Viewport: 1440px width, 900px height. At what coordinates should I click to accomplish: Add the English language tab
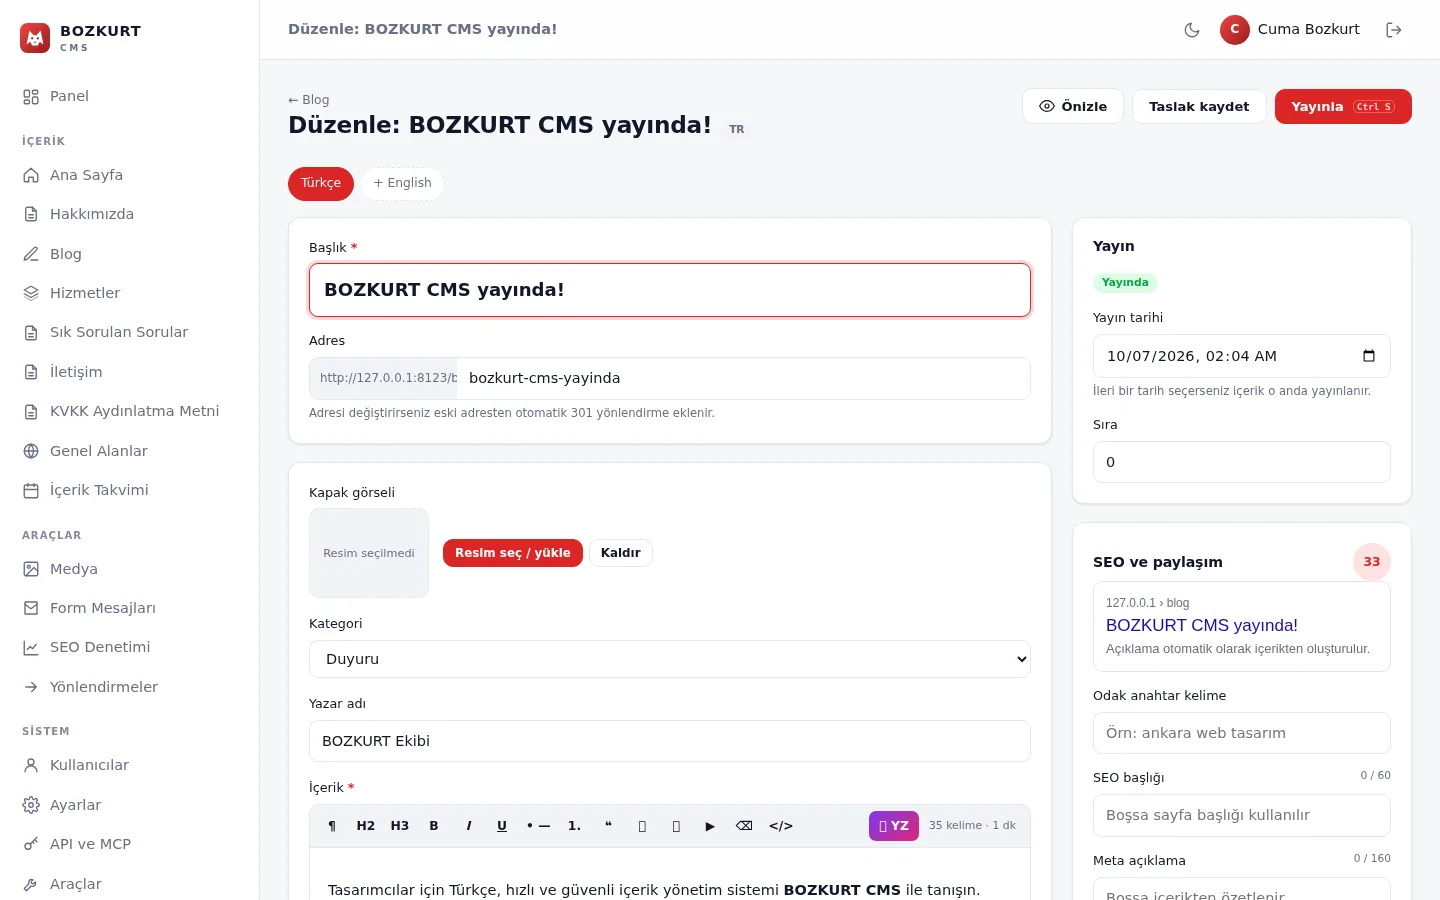[403, 184]
